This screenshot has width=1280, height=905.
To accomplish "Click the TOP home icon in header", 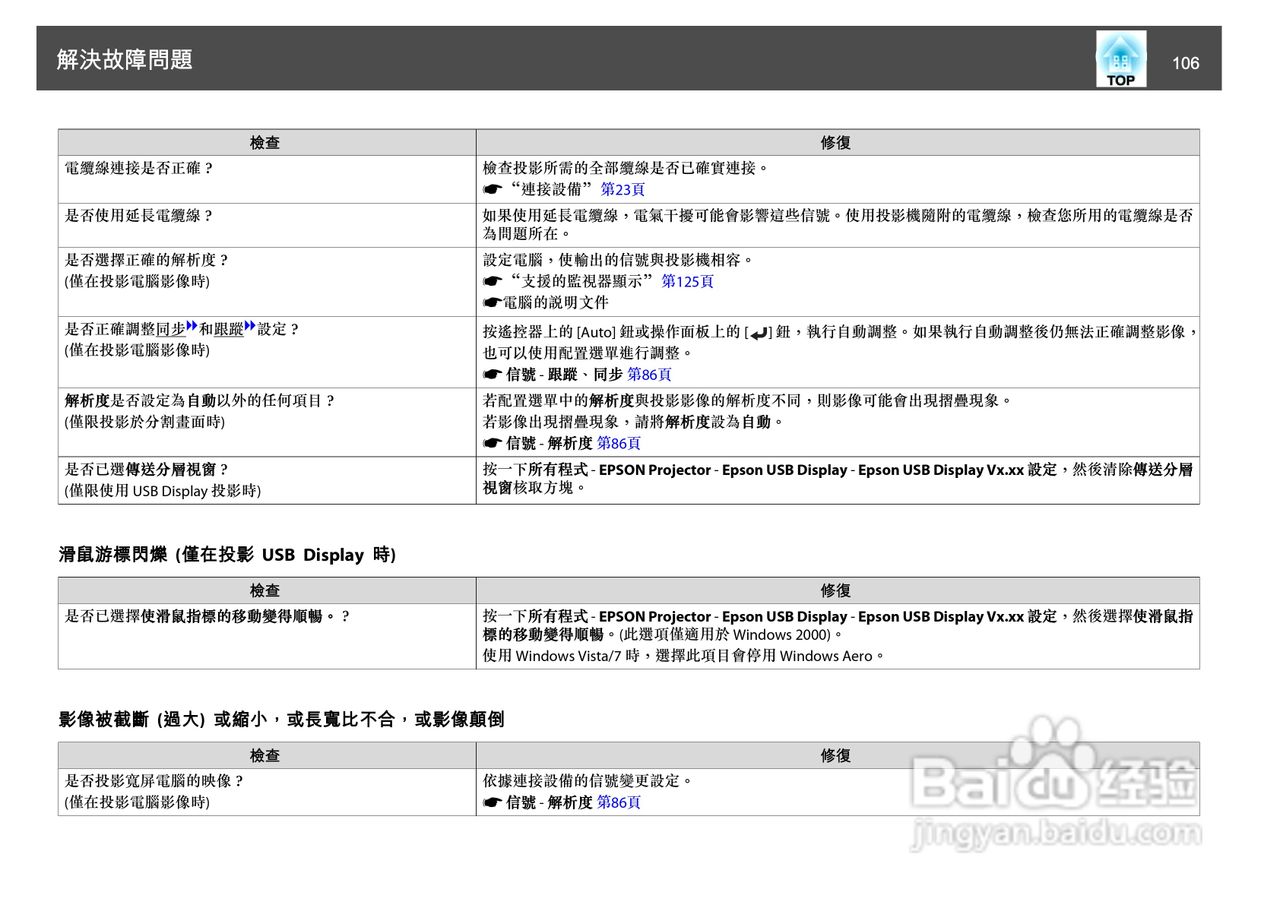I will 1121,59.
